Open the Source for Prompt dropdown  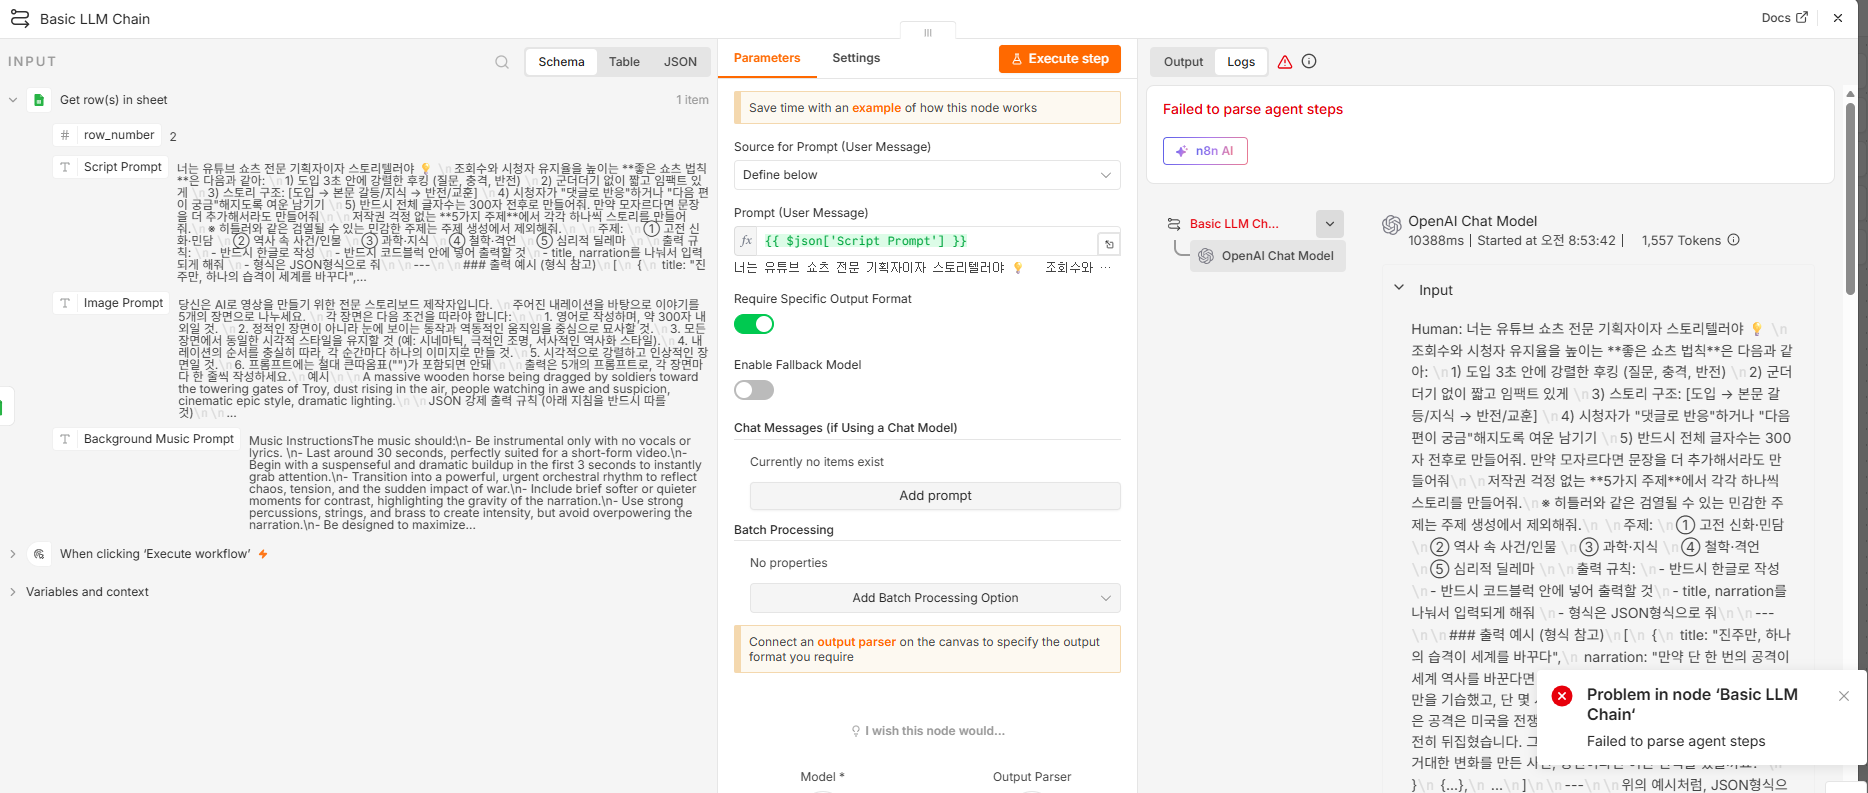pos(927,175)
